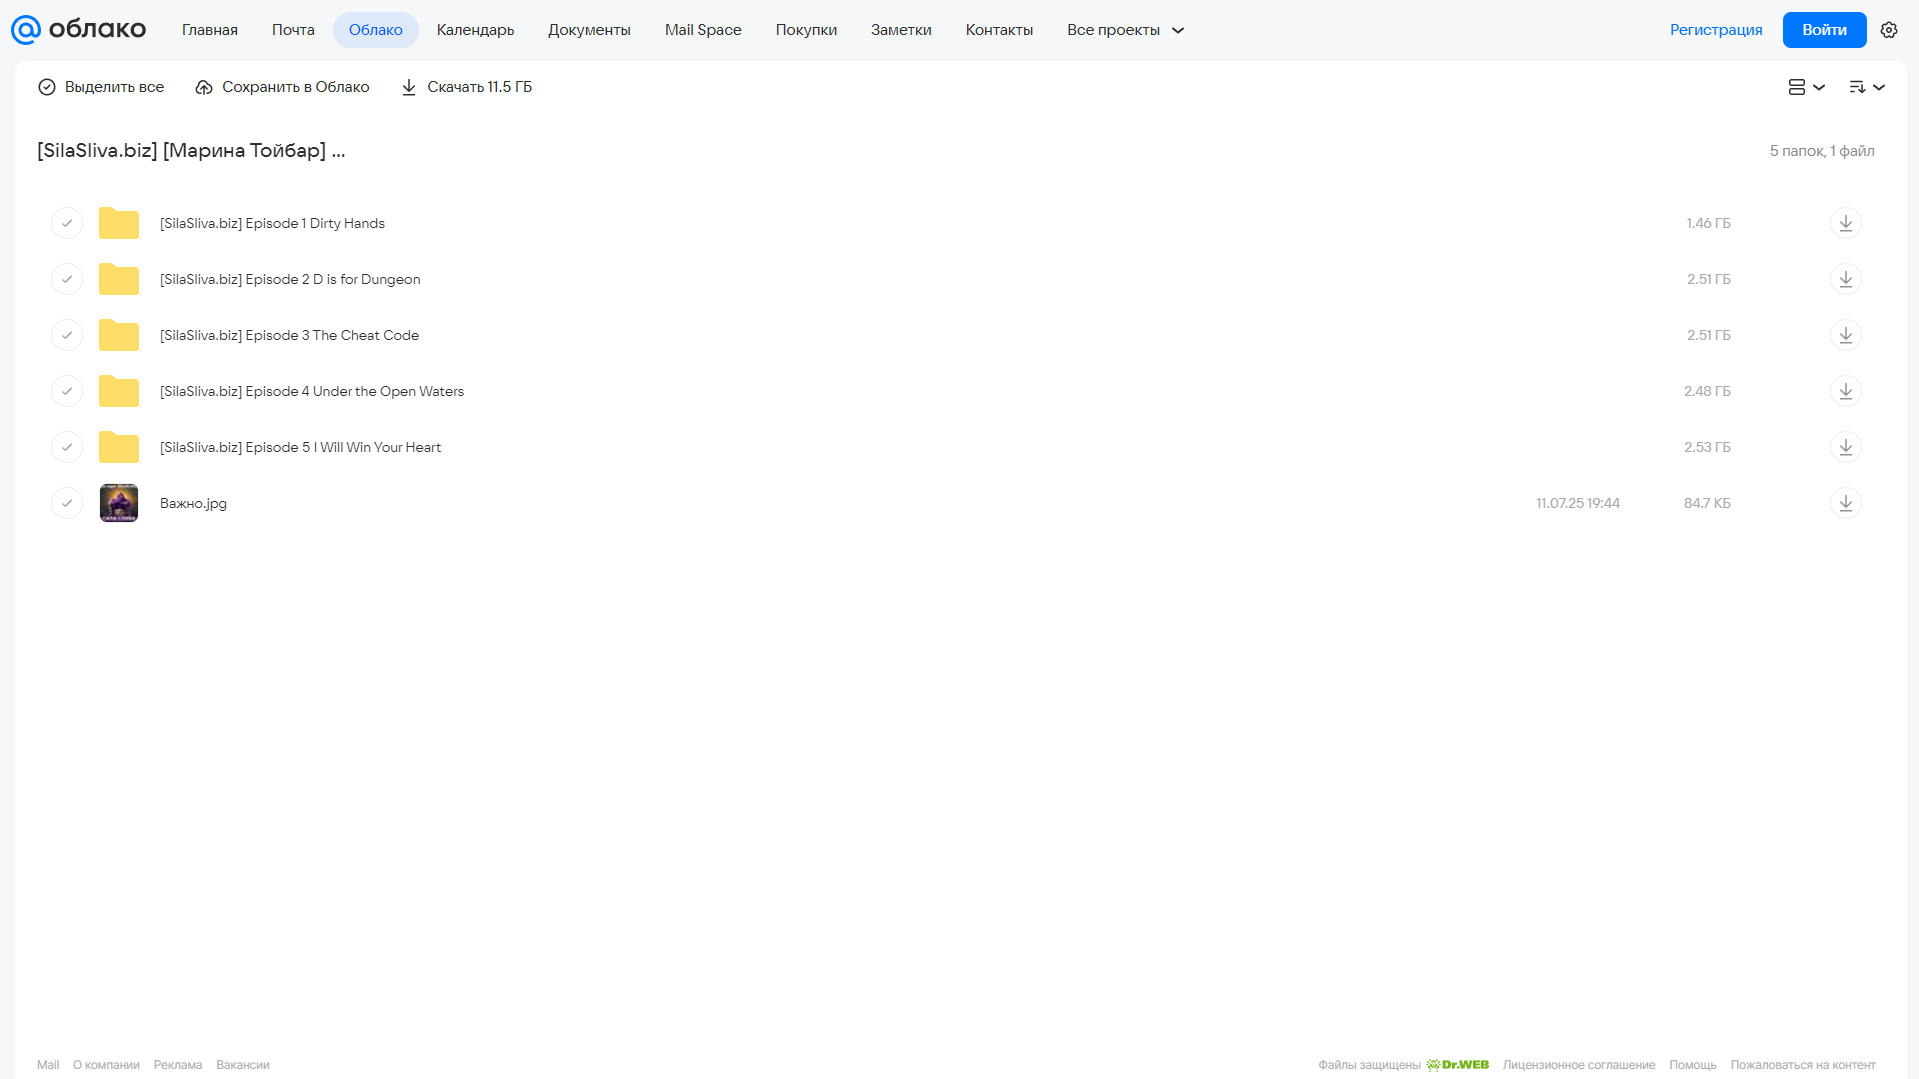Click the Войти button
The width and height of the screenshot is (1919, 1079).
(x=1824, y=30)
